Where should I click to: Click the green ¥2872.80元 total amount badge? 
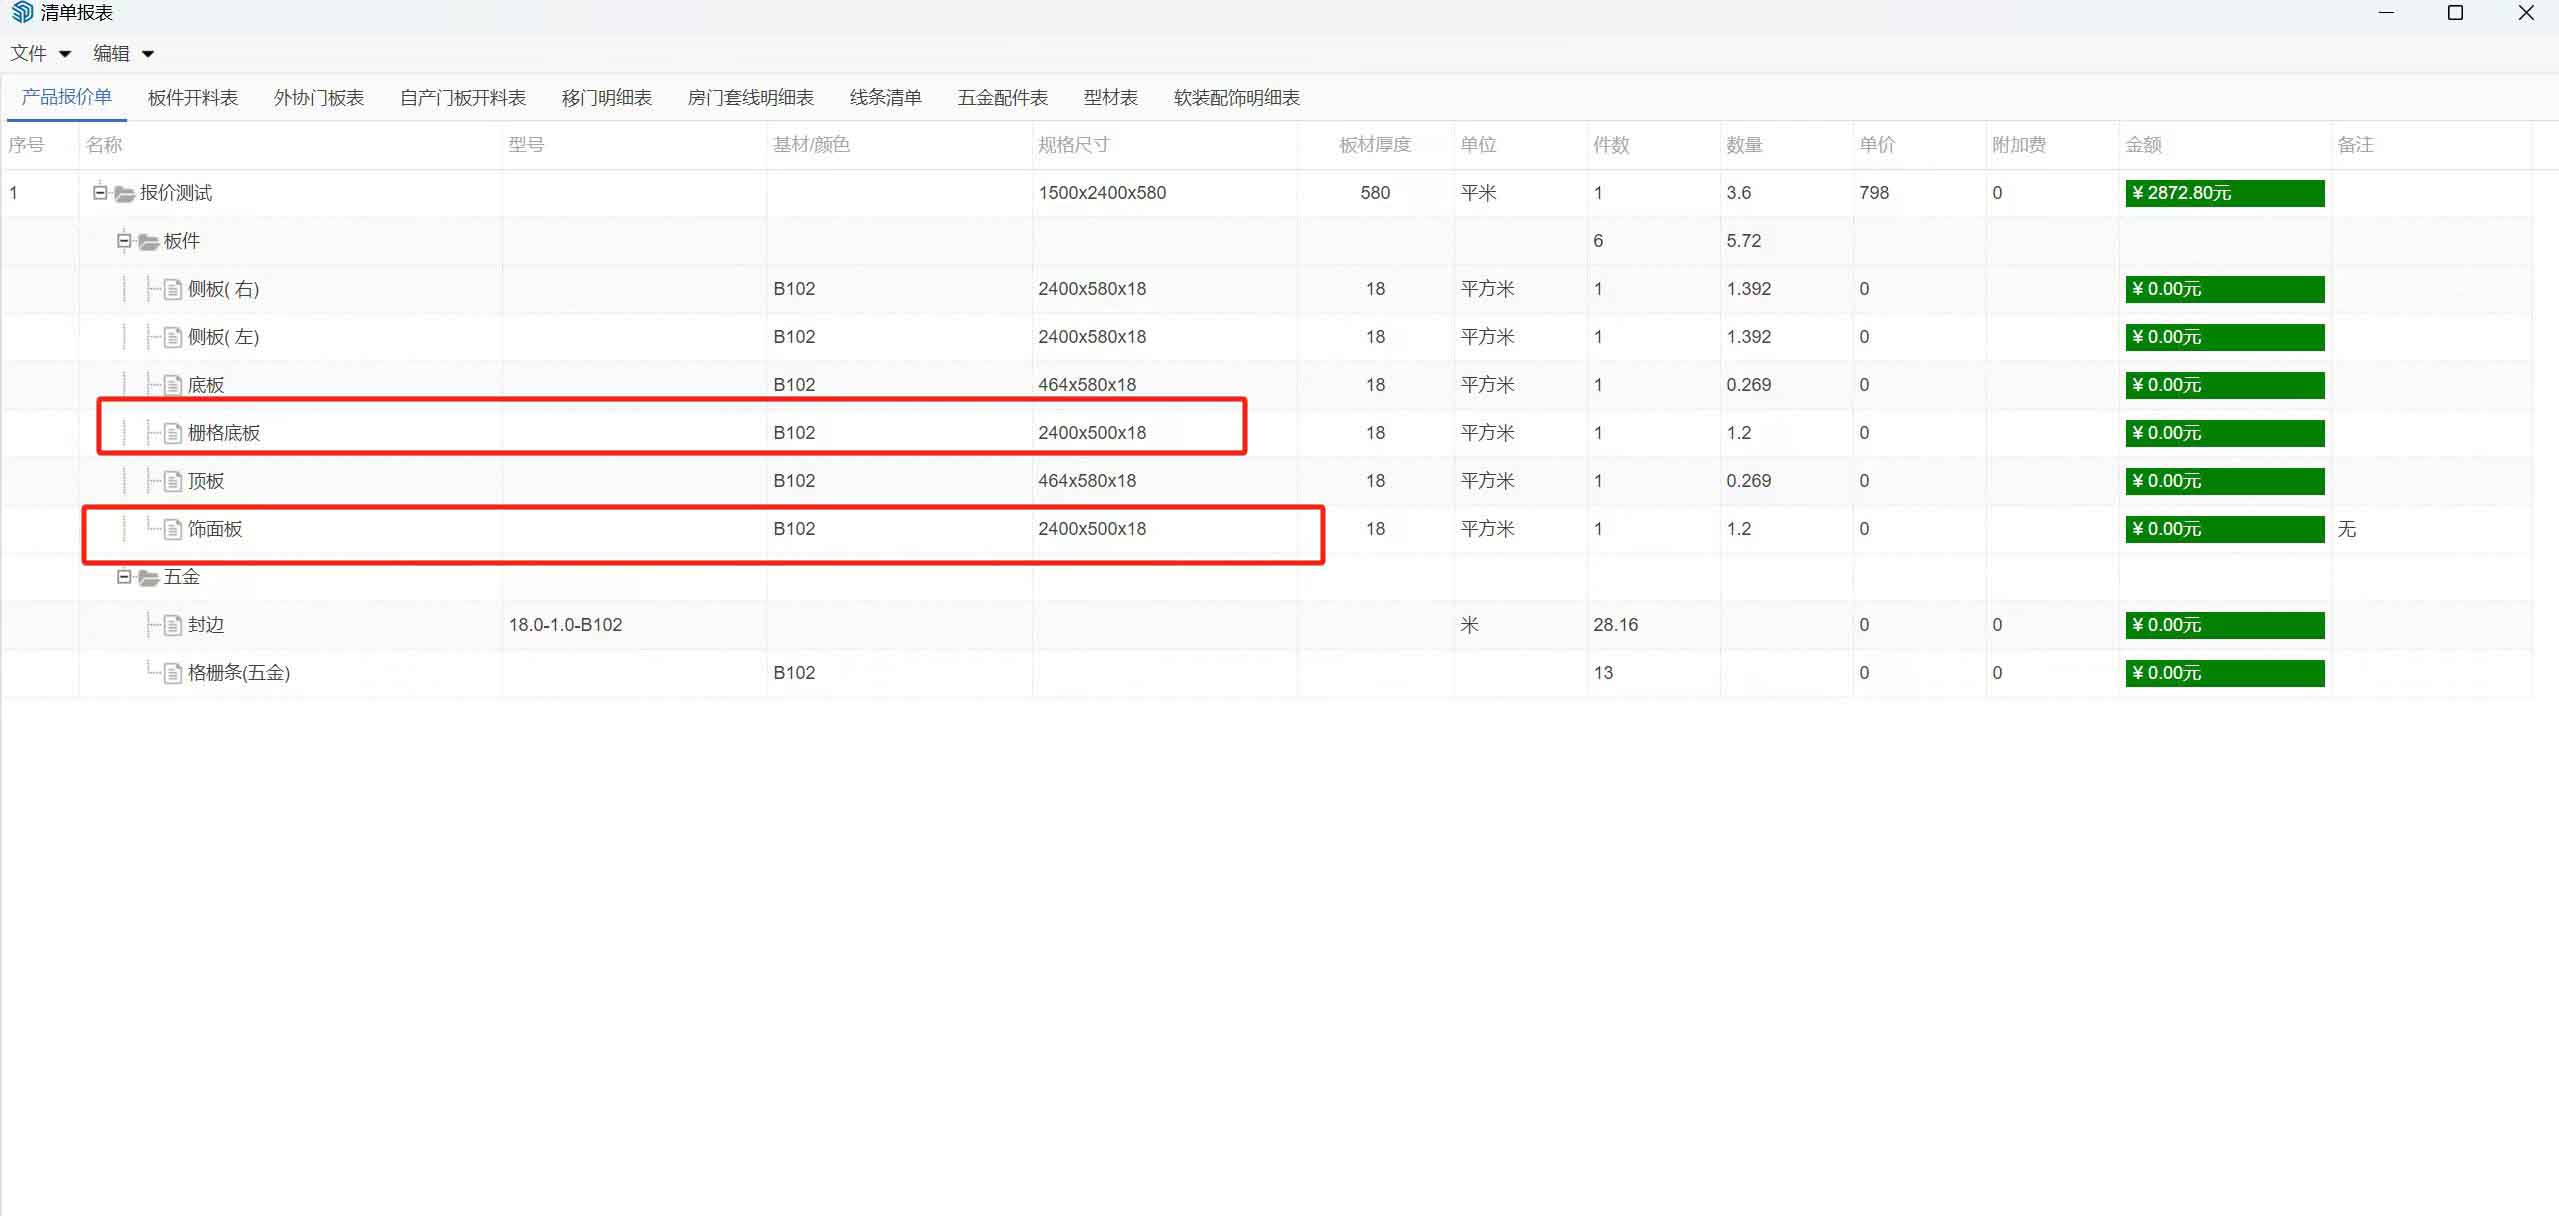click(2224, 193)
